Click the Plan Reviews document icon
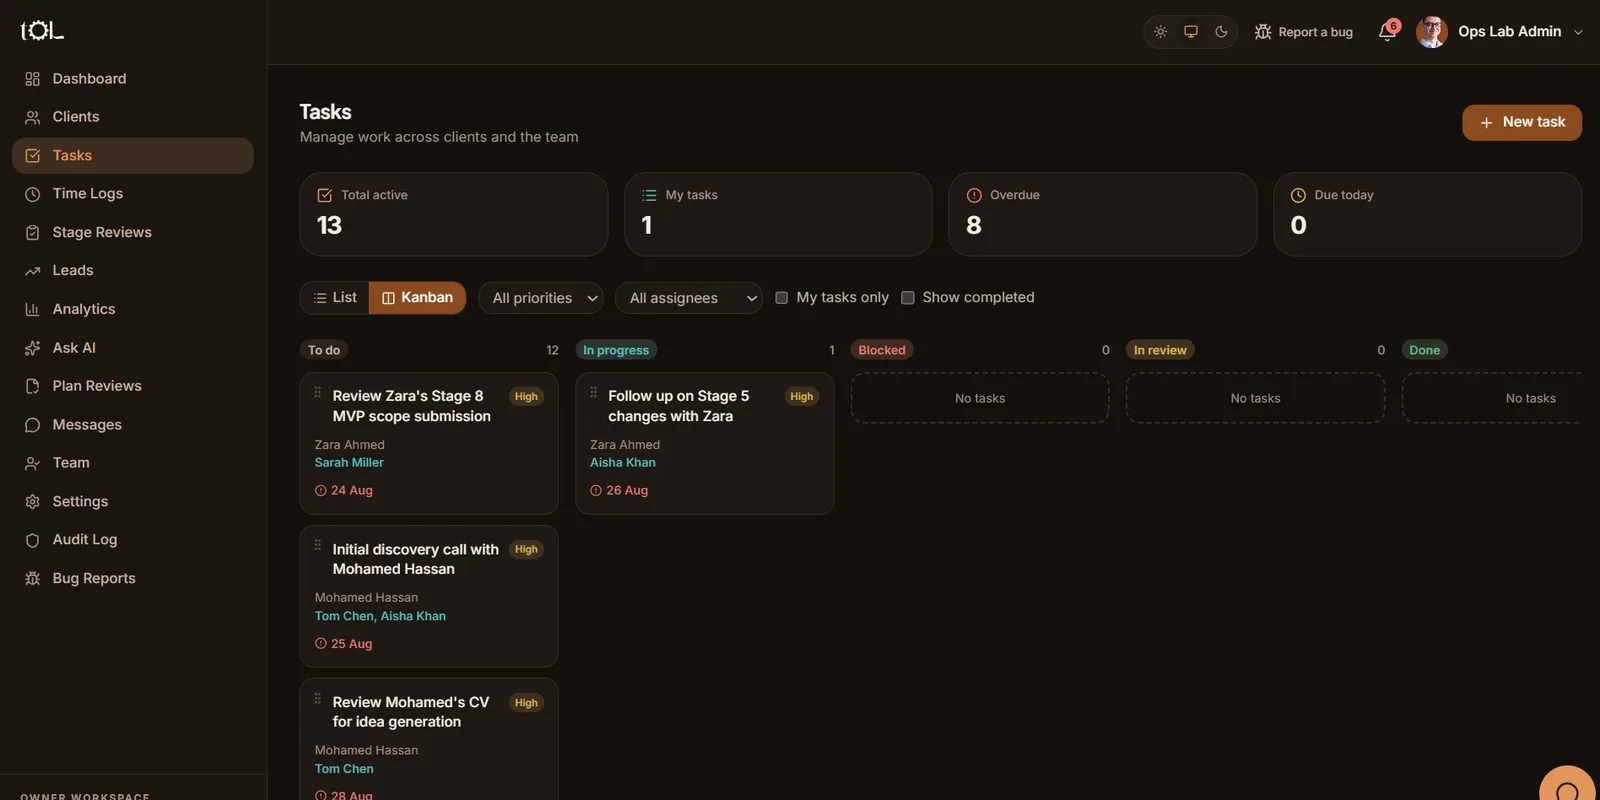This screenshot has height=800, width=1600. point(32,386)
